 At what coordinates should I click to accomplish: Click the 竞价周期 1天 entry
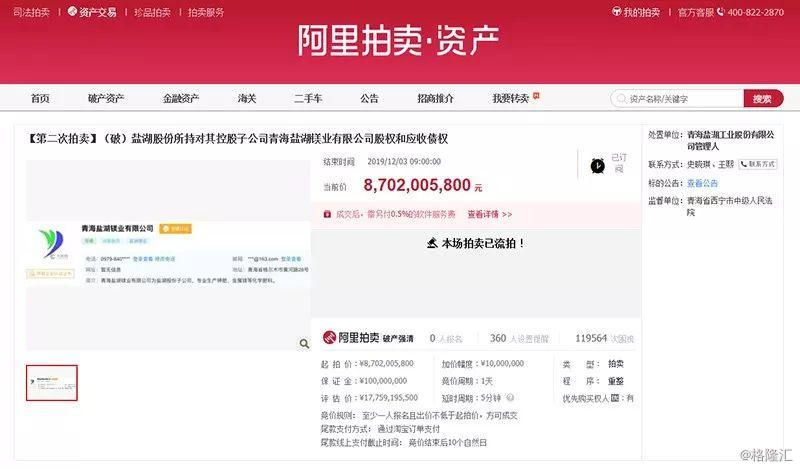[x=467, y=381]
